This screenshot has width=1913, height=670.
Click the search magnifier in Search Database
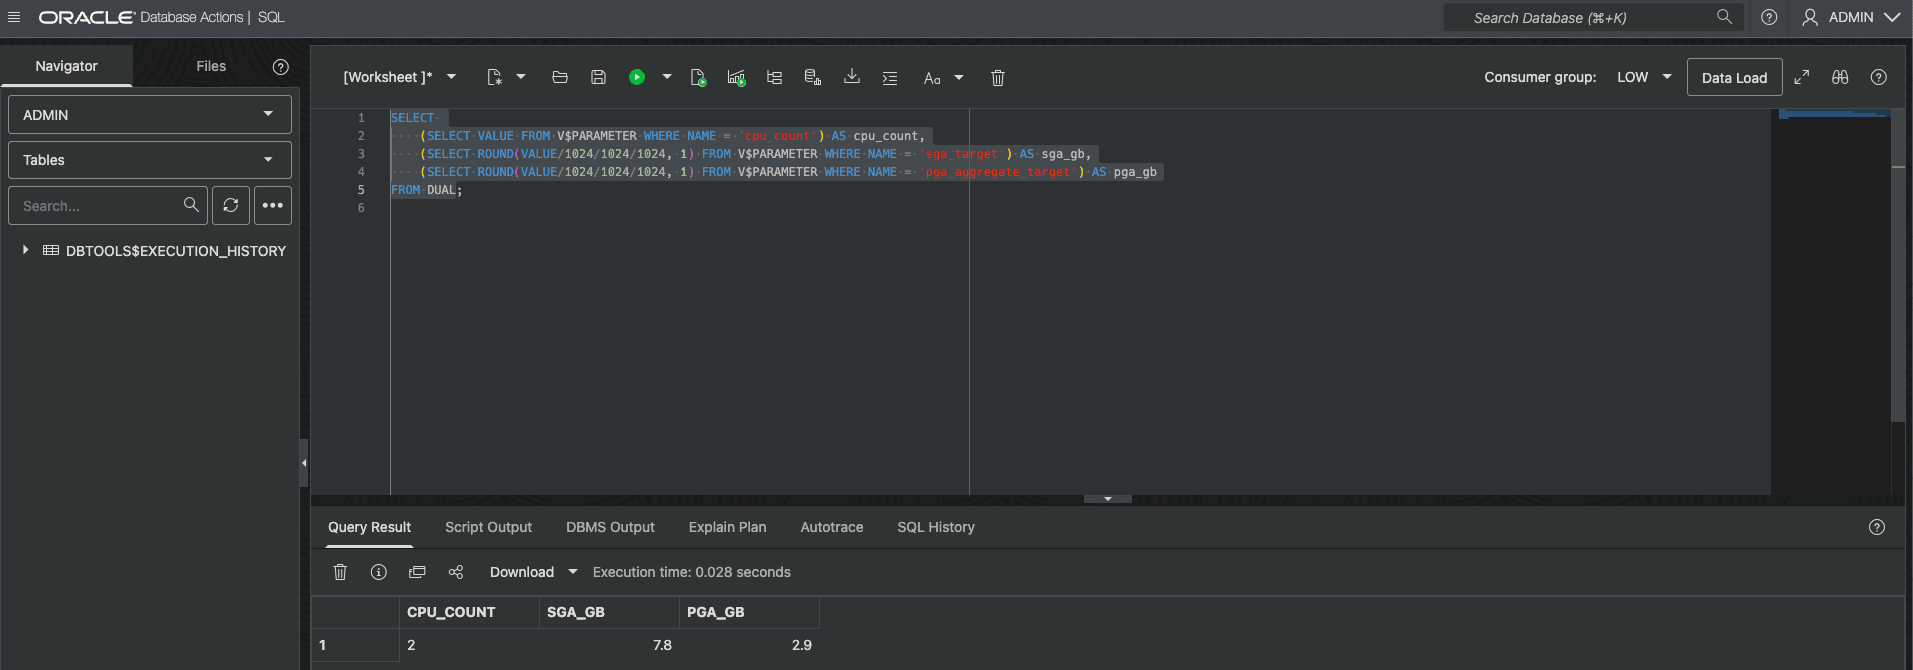pyautogui.click(x=1724, y=17)
